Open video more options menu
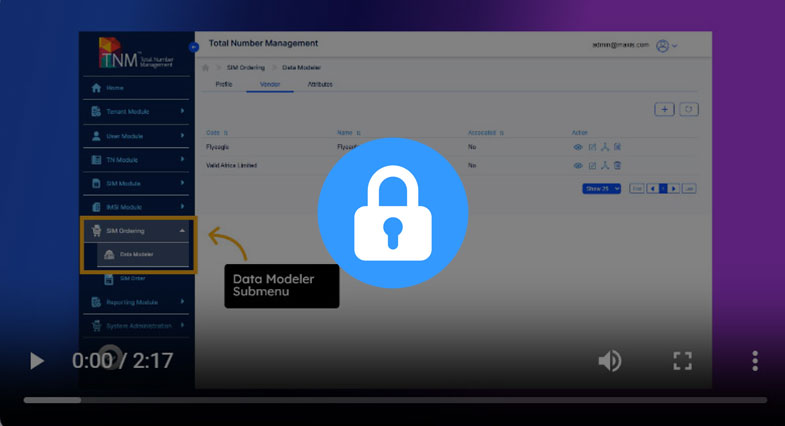Viewport: 785px width, 426px height. point(755,361)
